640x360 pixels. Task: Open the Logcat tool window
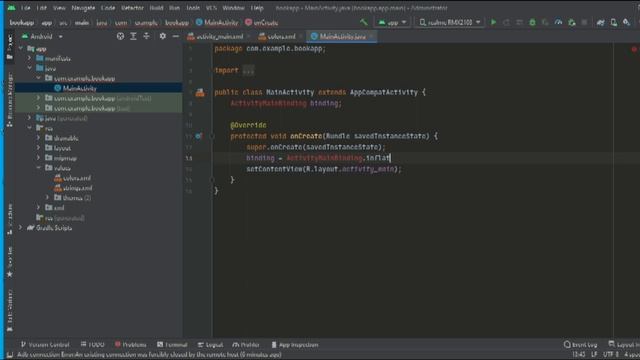click(x=211, y=345)
